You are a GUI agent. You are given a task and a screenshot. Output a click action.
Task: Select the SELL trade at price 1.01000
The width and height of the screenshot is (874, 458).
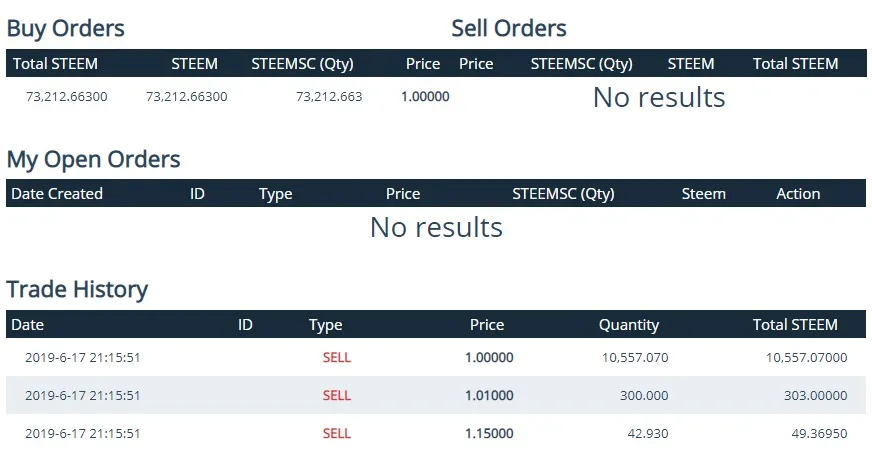pos(436,395)
